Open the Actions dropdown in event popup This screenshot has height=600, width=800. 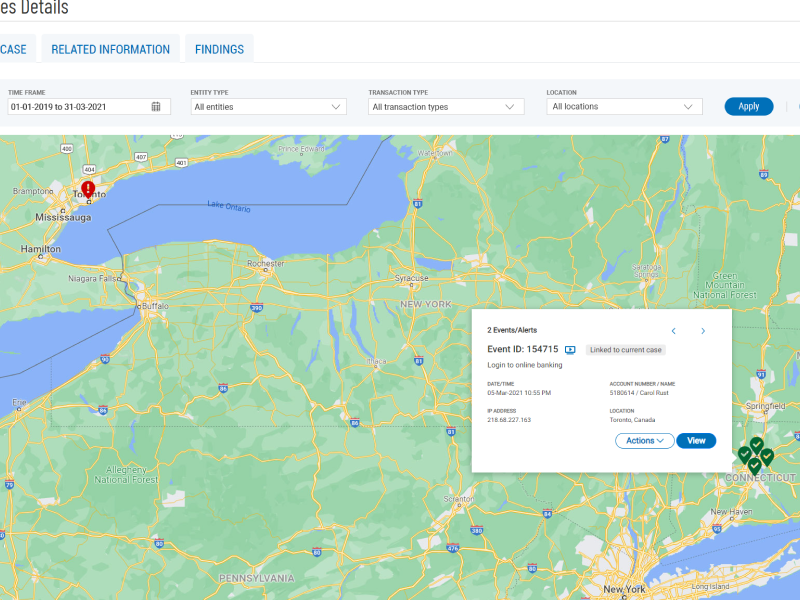(645, 441)
